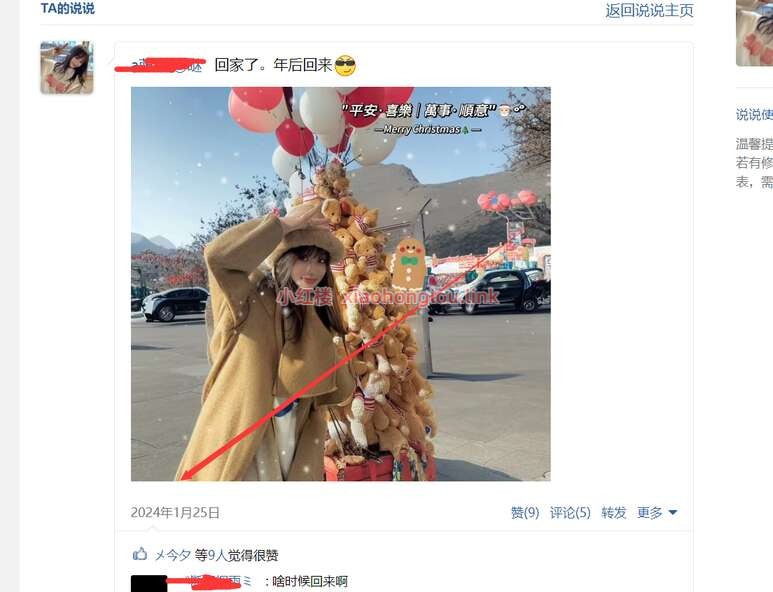The image size is (773, 592).
Task: Expand the 更多 dropdown arrow
Action: tap(672, 513)
